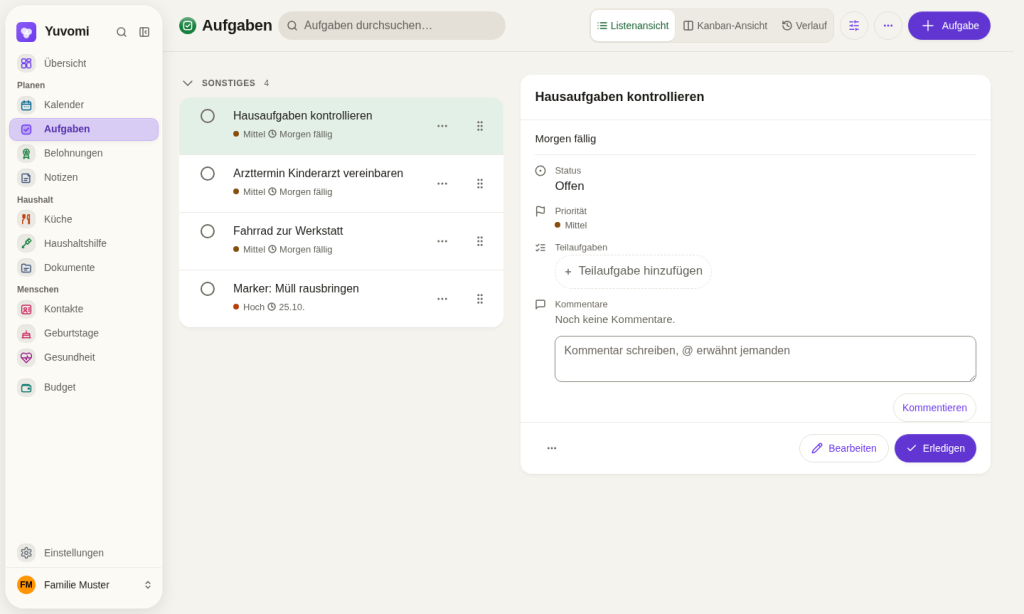This screenshot has height=614, width=1024.
Task: Open Einstellungen settings
Action: (84, 553)
